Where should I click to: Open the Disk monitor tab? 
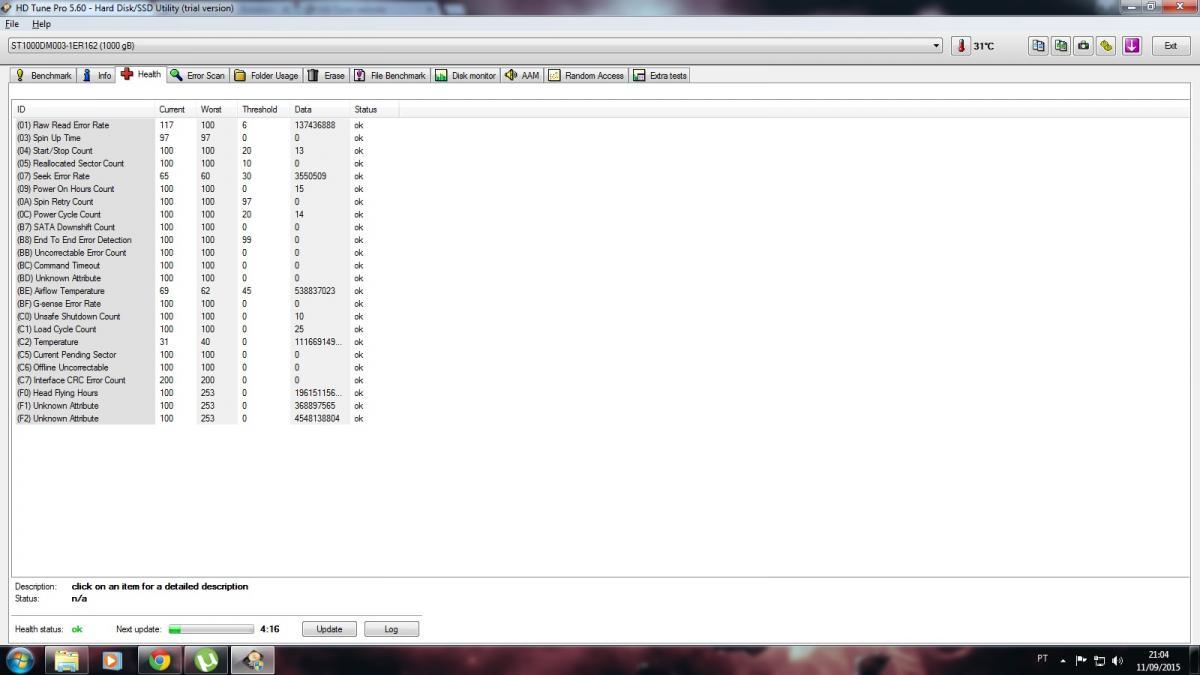coord(466,75)
